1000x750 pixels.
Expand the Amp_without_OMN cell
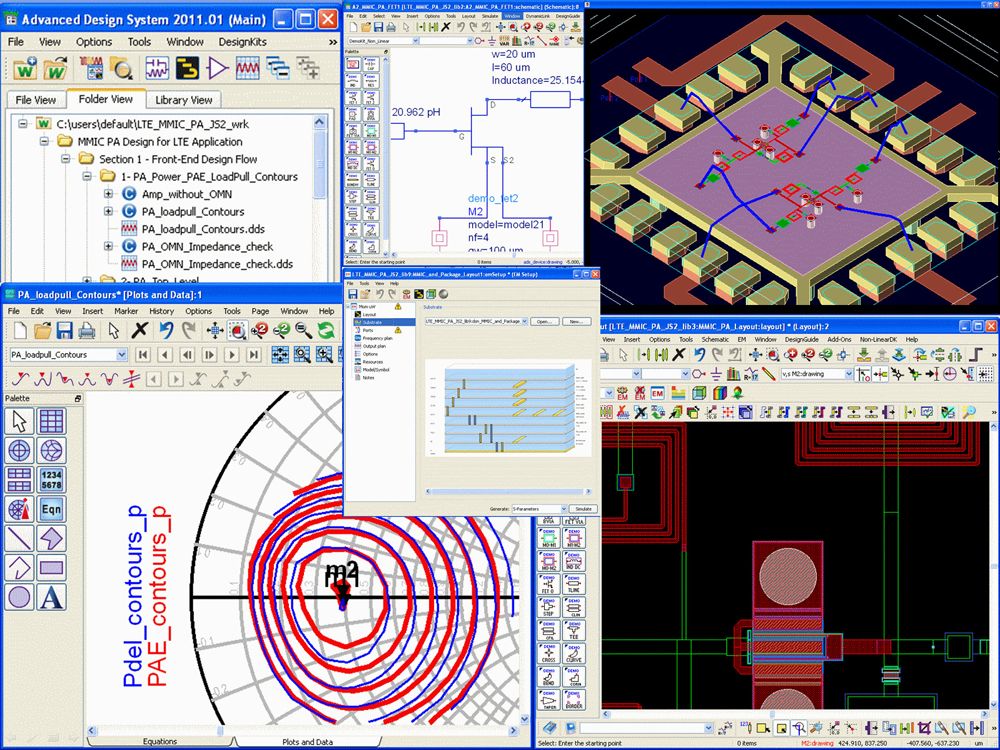pyautogui.click(x=108, y=194)
